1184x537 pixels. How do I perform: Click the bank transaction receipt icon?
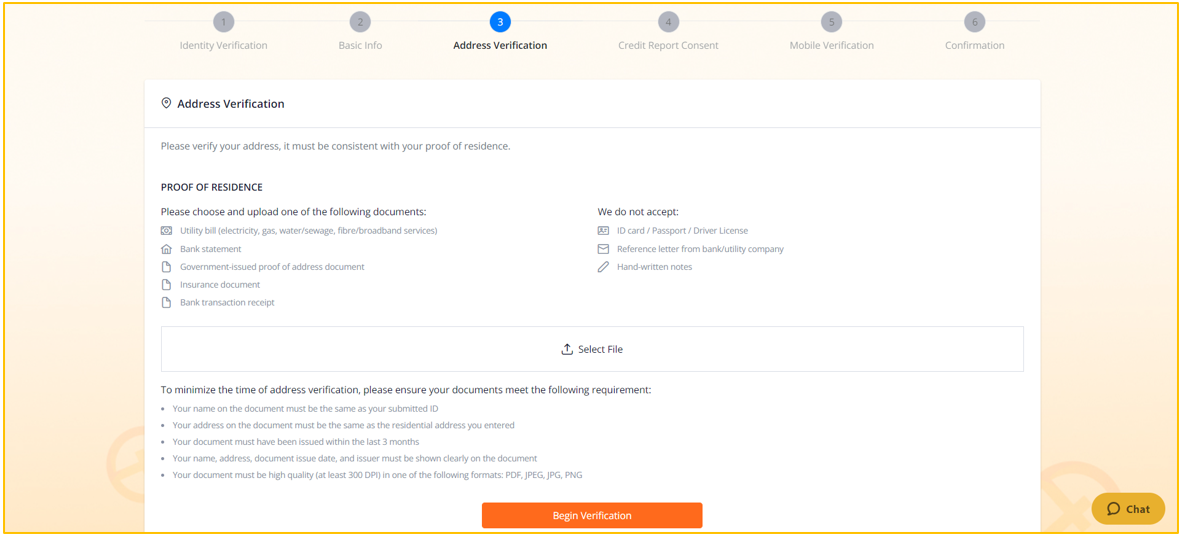(167, 303)
